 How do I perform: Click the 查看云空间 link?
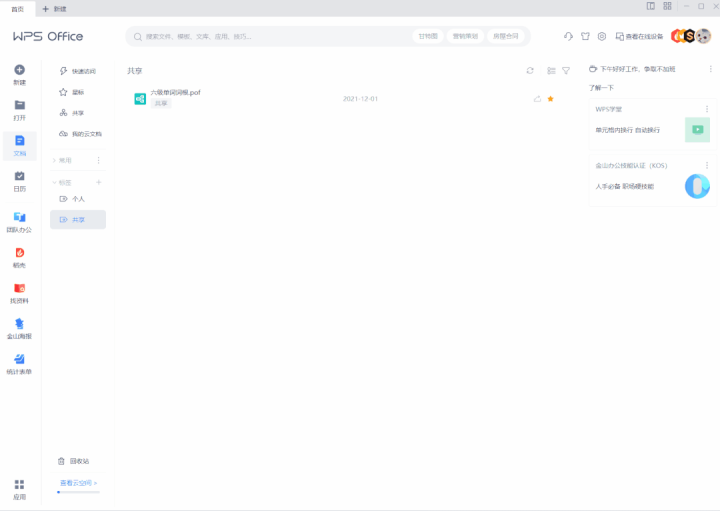[x=79, y=483]
